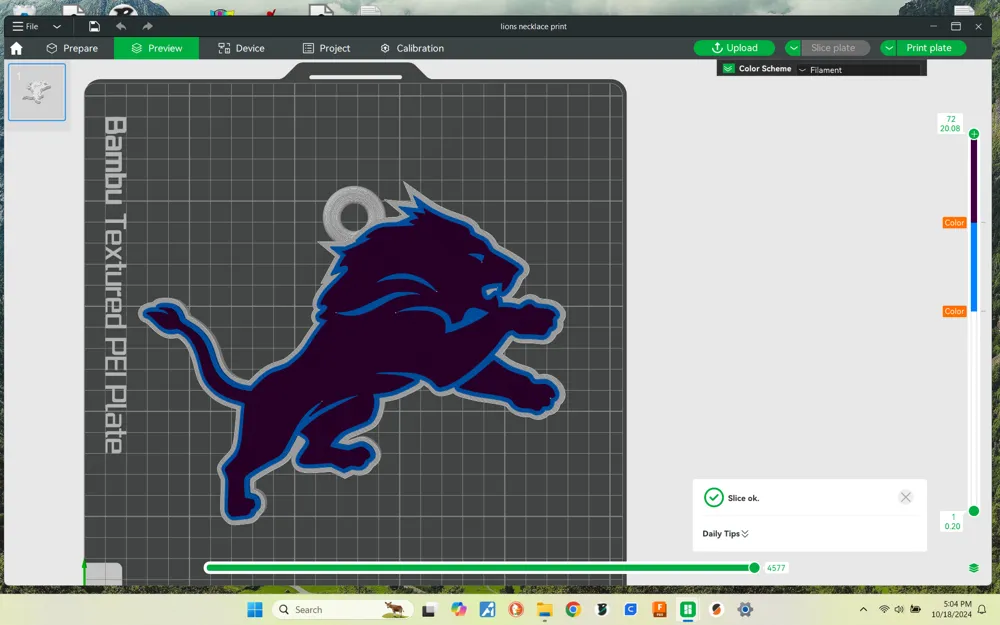
Task: Select the plate 1 thumbnail
Action: pos(37,92)
